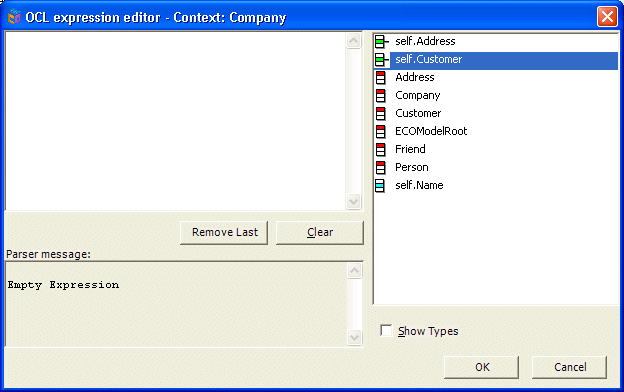Image resolution: width=624 pixels, height=392 pixels.
Task: Click the parser message down scroll arrow
Action: click(x=354, y=338)
